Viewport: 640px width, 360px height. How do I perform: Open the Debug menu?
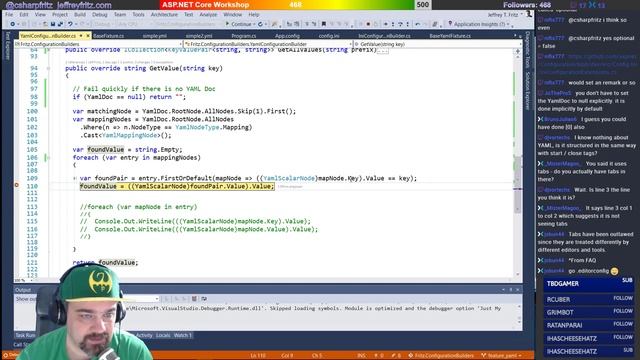[100, 15]
